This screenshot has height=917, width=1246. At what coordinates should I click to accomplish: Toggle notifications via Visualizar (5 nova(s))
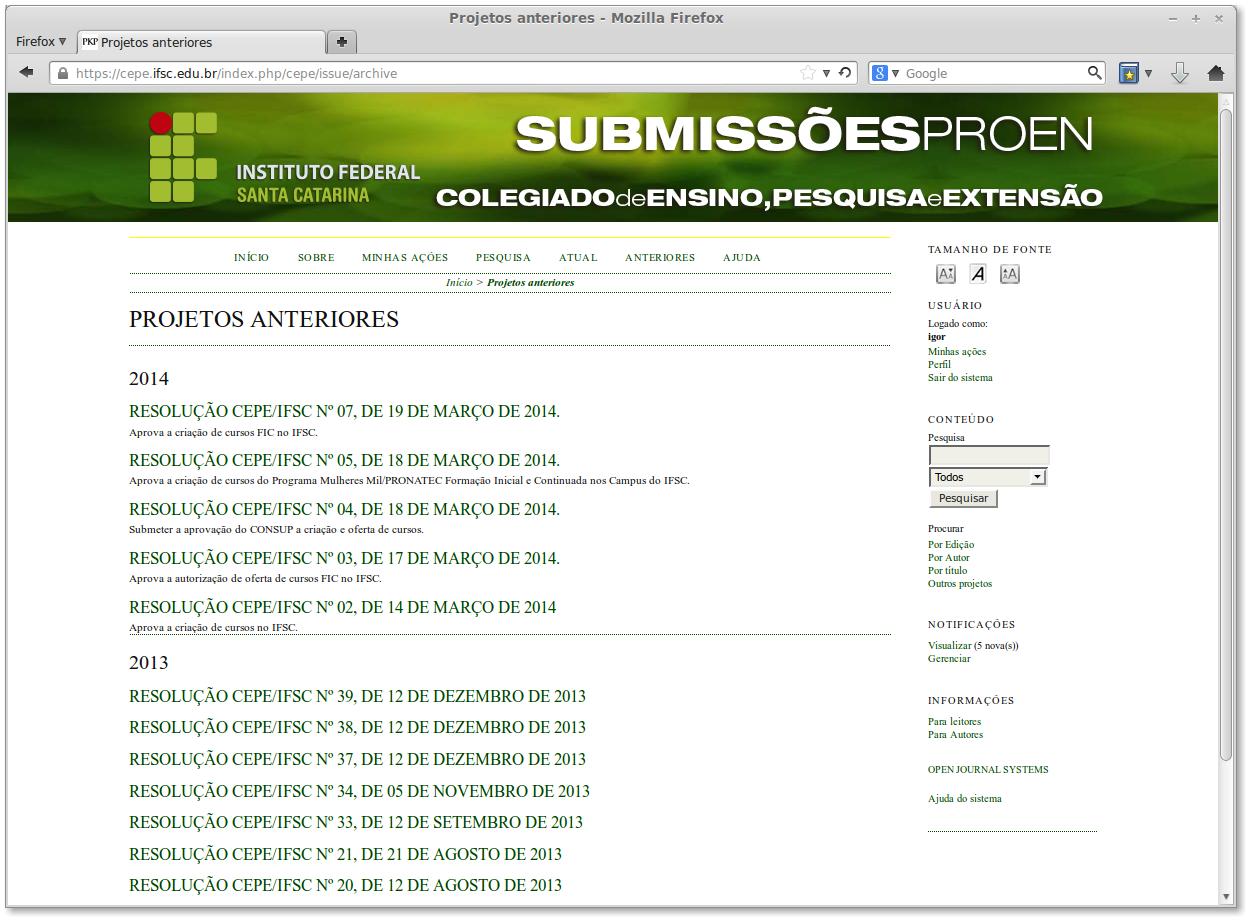click(x=971, y=645)
